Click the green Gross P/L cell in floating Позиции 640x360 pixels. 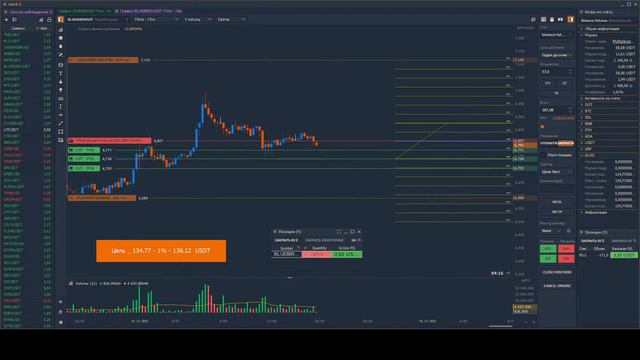coord(347,254)
